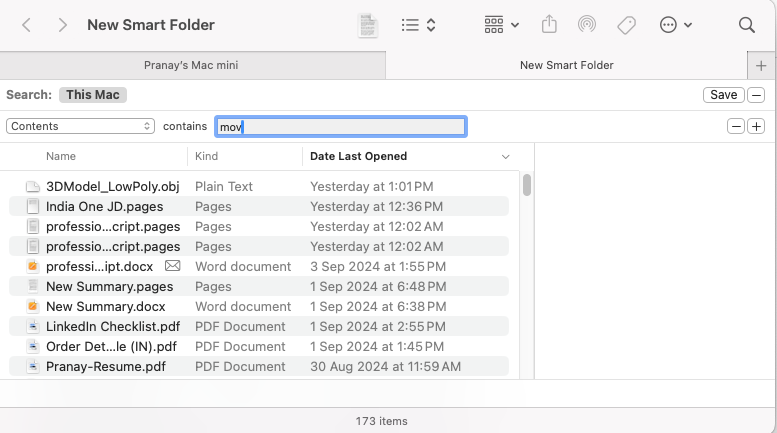Click the results list vertical scrollbar

point(527,185)
